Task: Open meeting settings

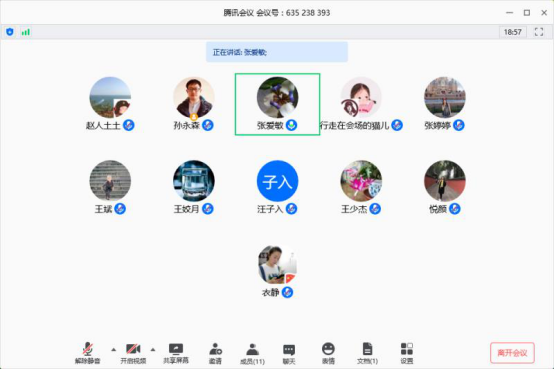Action: tap(407, 353)
